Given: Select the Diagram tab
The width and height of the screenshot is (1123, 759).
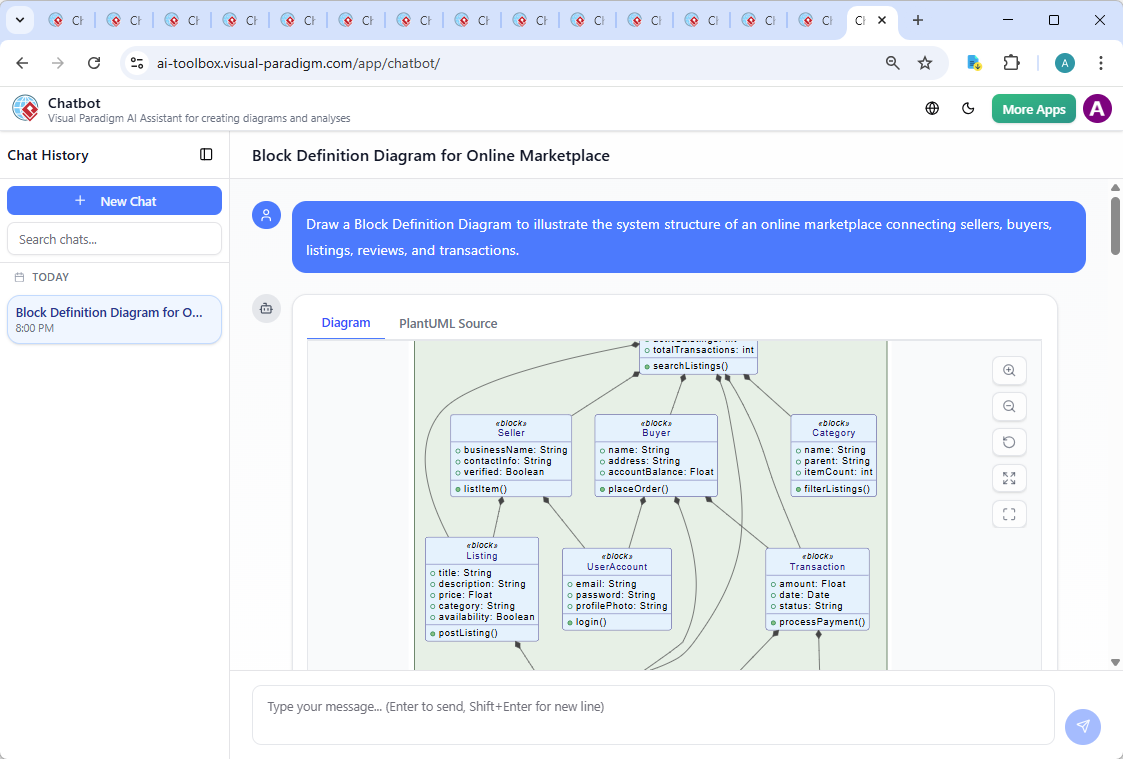Looking at the screenshot, I should 346,323.
